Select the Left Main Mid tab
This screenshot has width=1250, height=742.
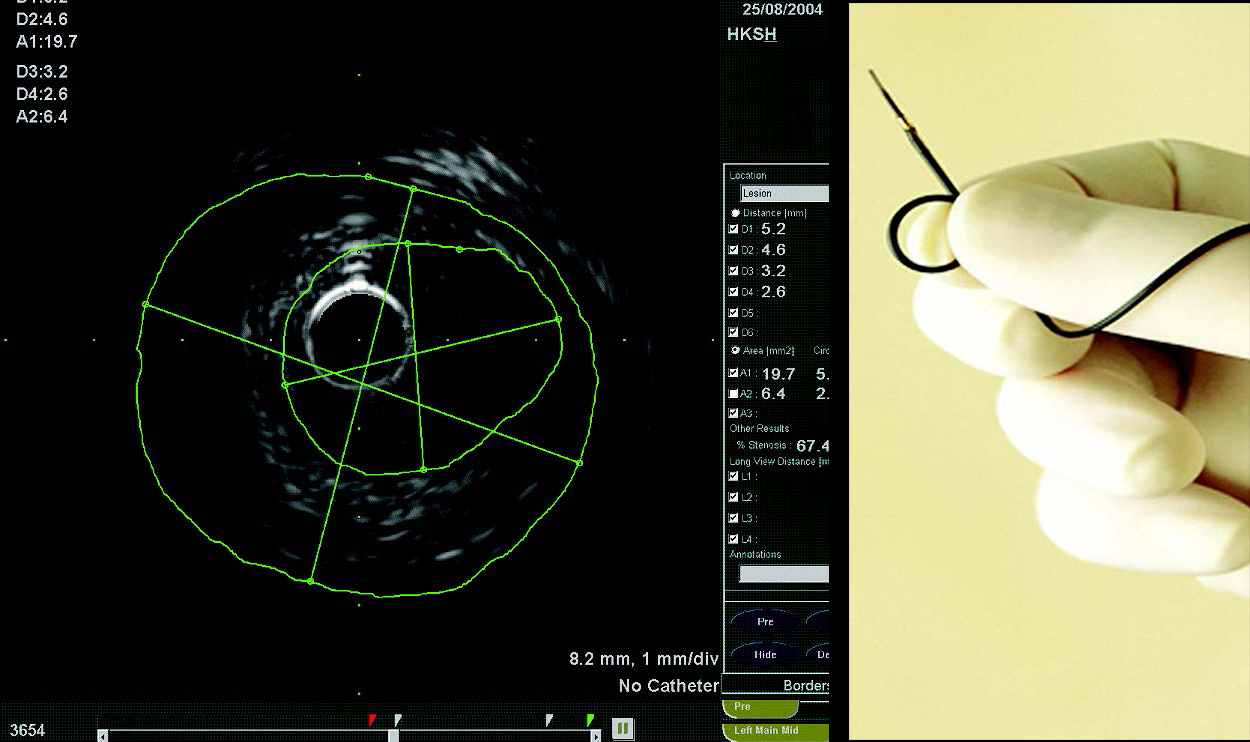(x=774, y=732)
